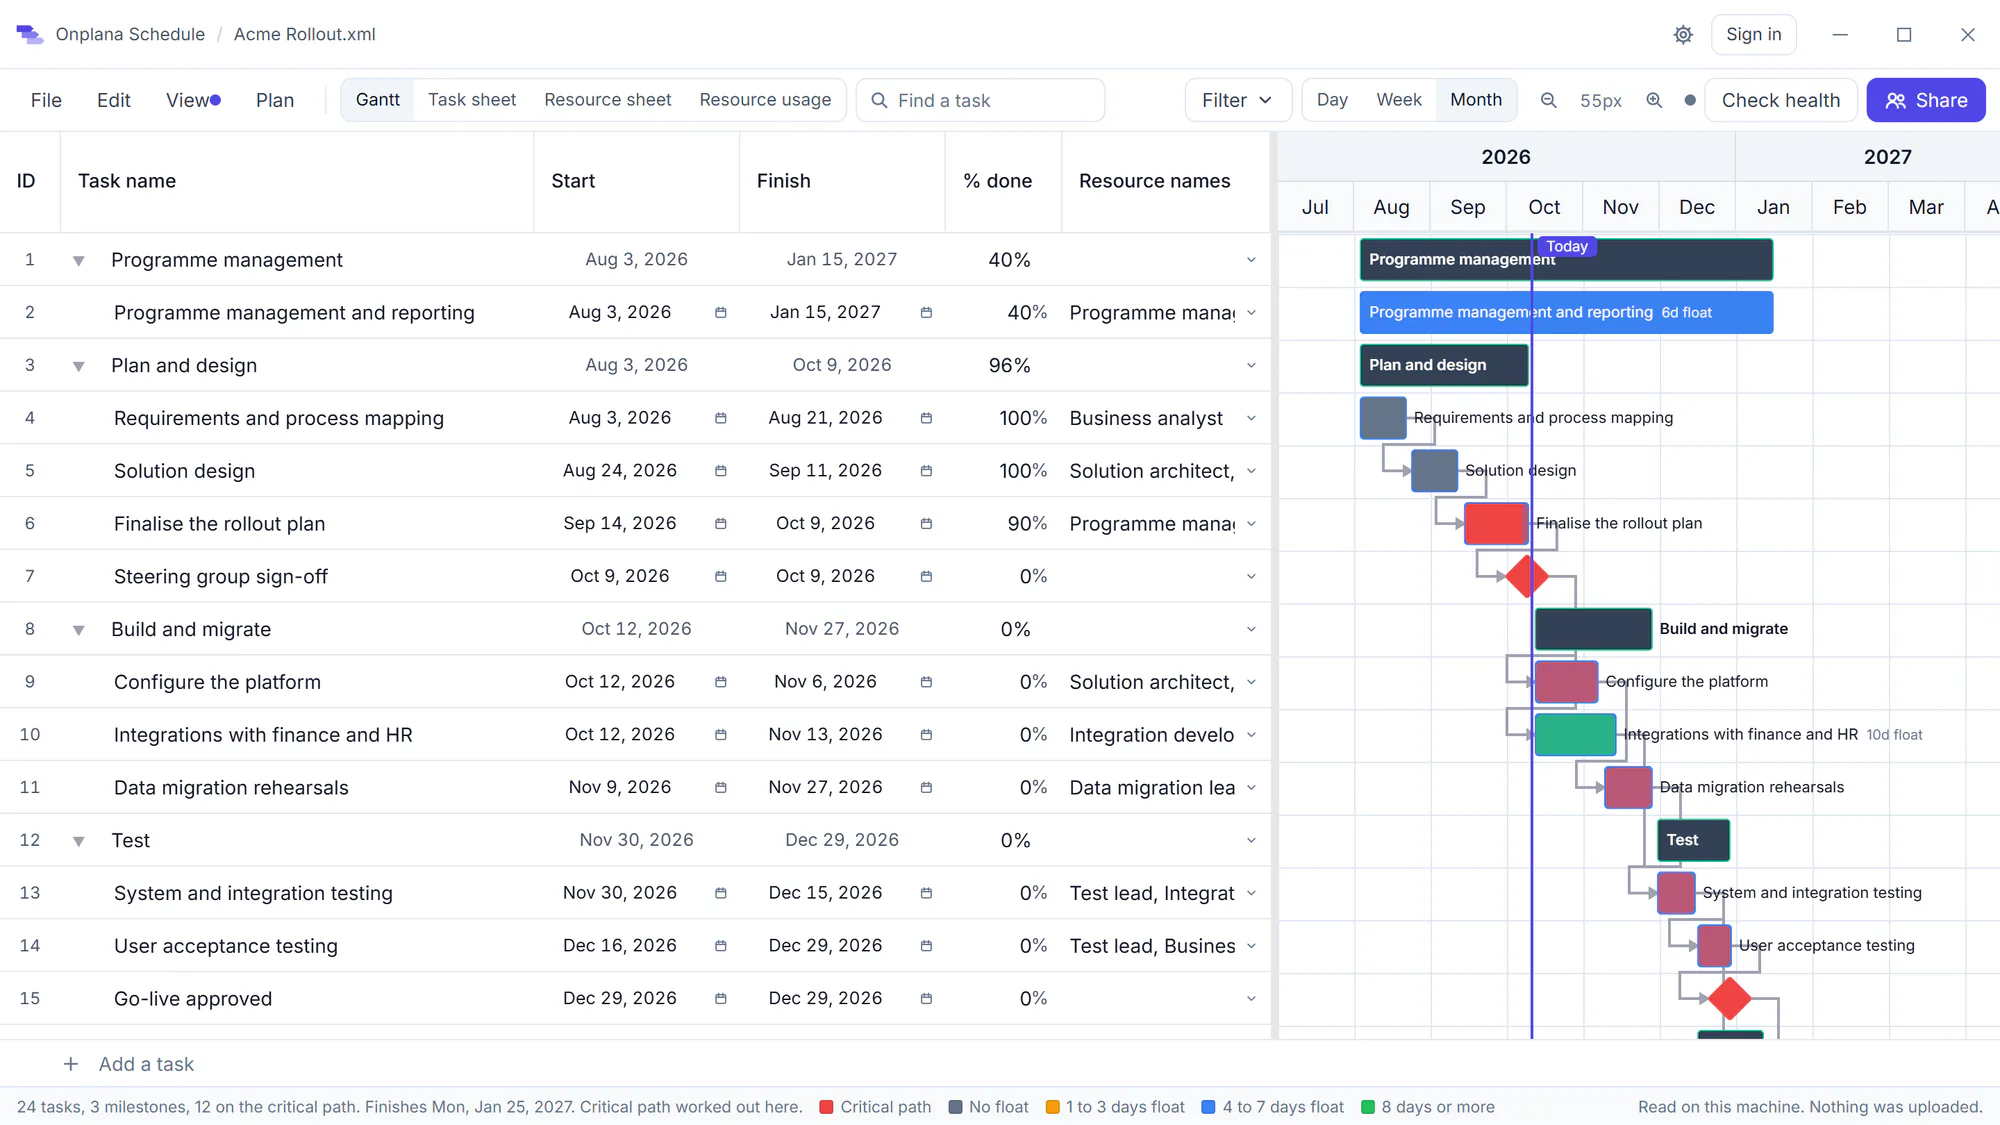Open start date calendar for Go-live approved

(720, 999)
